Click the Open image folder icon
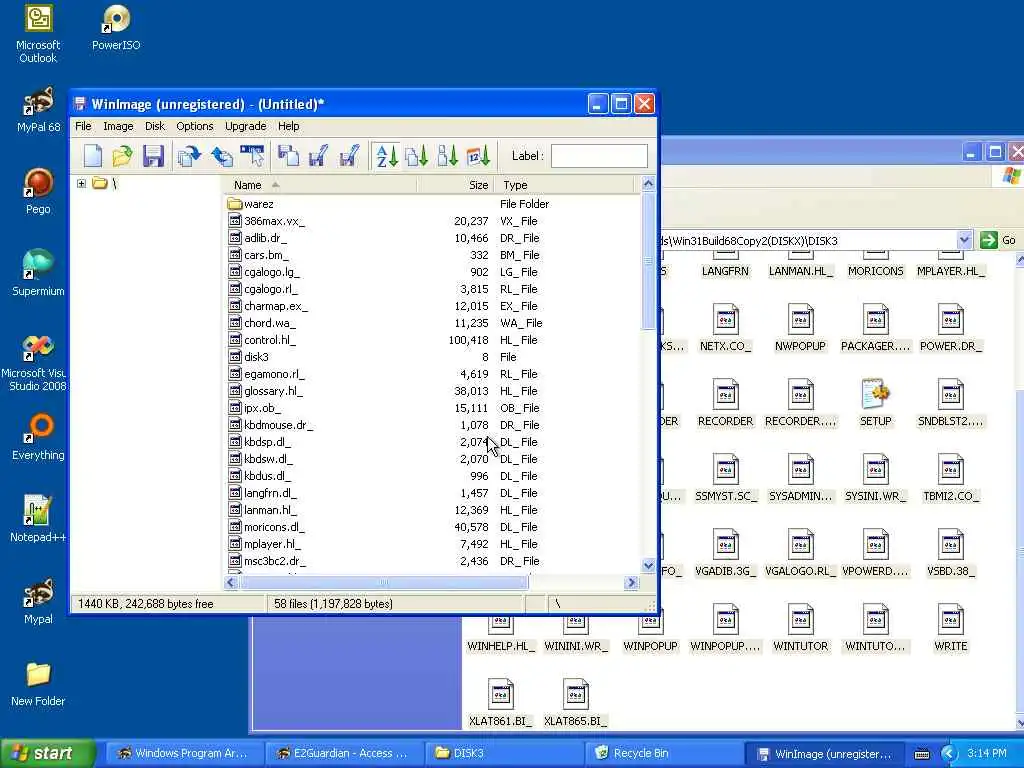The height and width of the screenshot is (768, 1024). (122, 156)
